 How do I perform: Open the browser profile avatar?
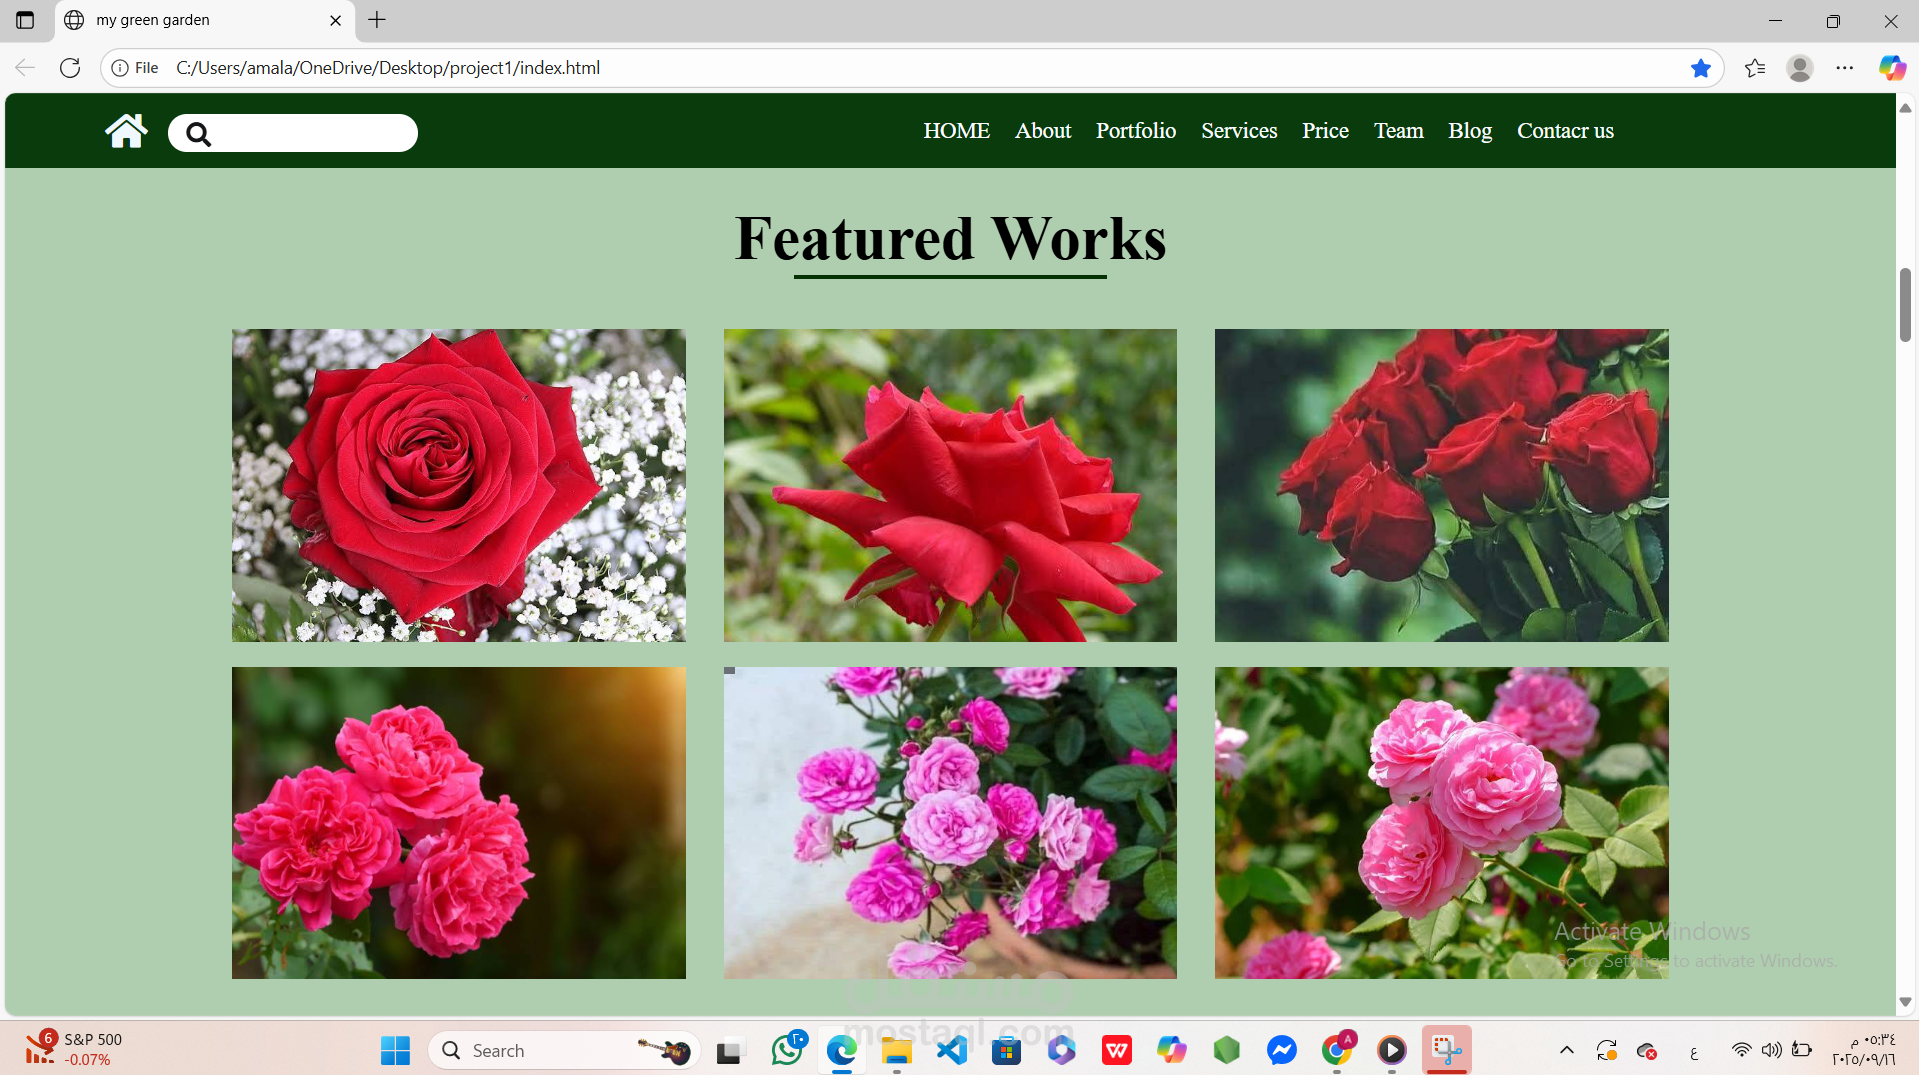click(x=1800, y=68)
